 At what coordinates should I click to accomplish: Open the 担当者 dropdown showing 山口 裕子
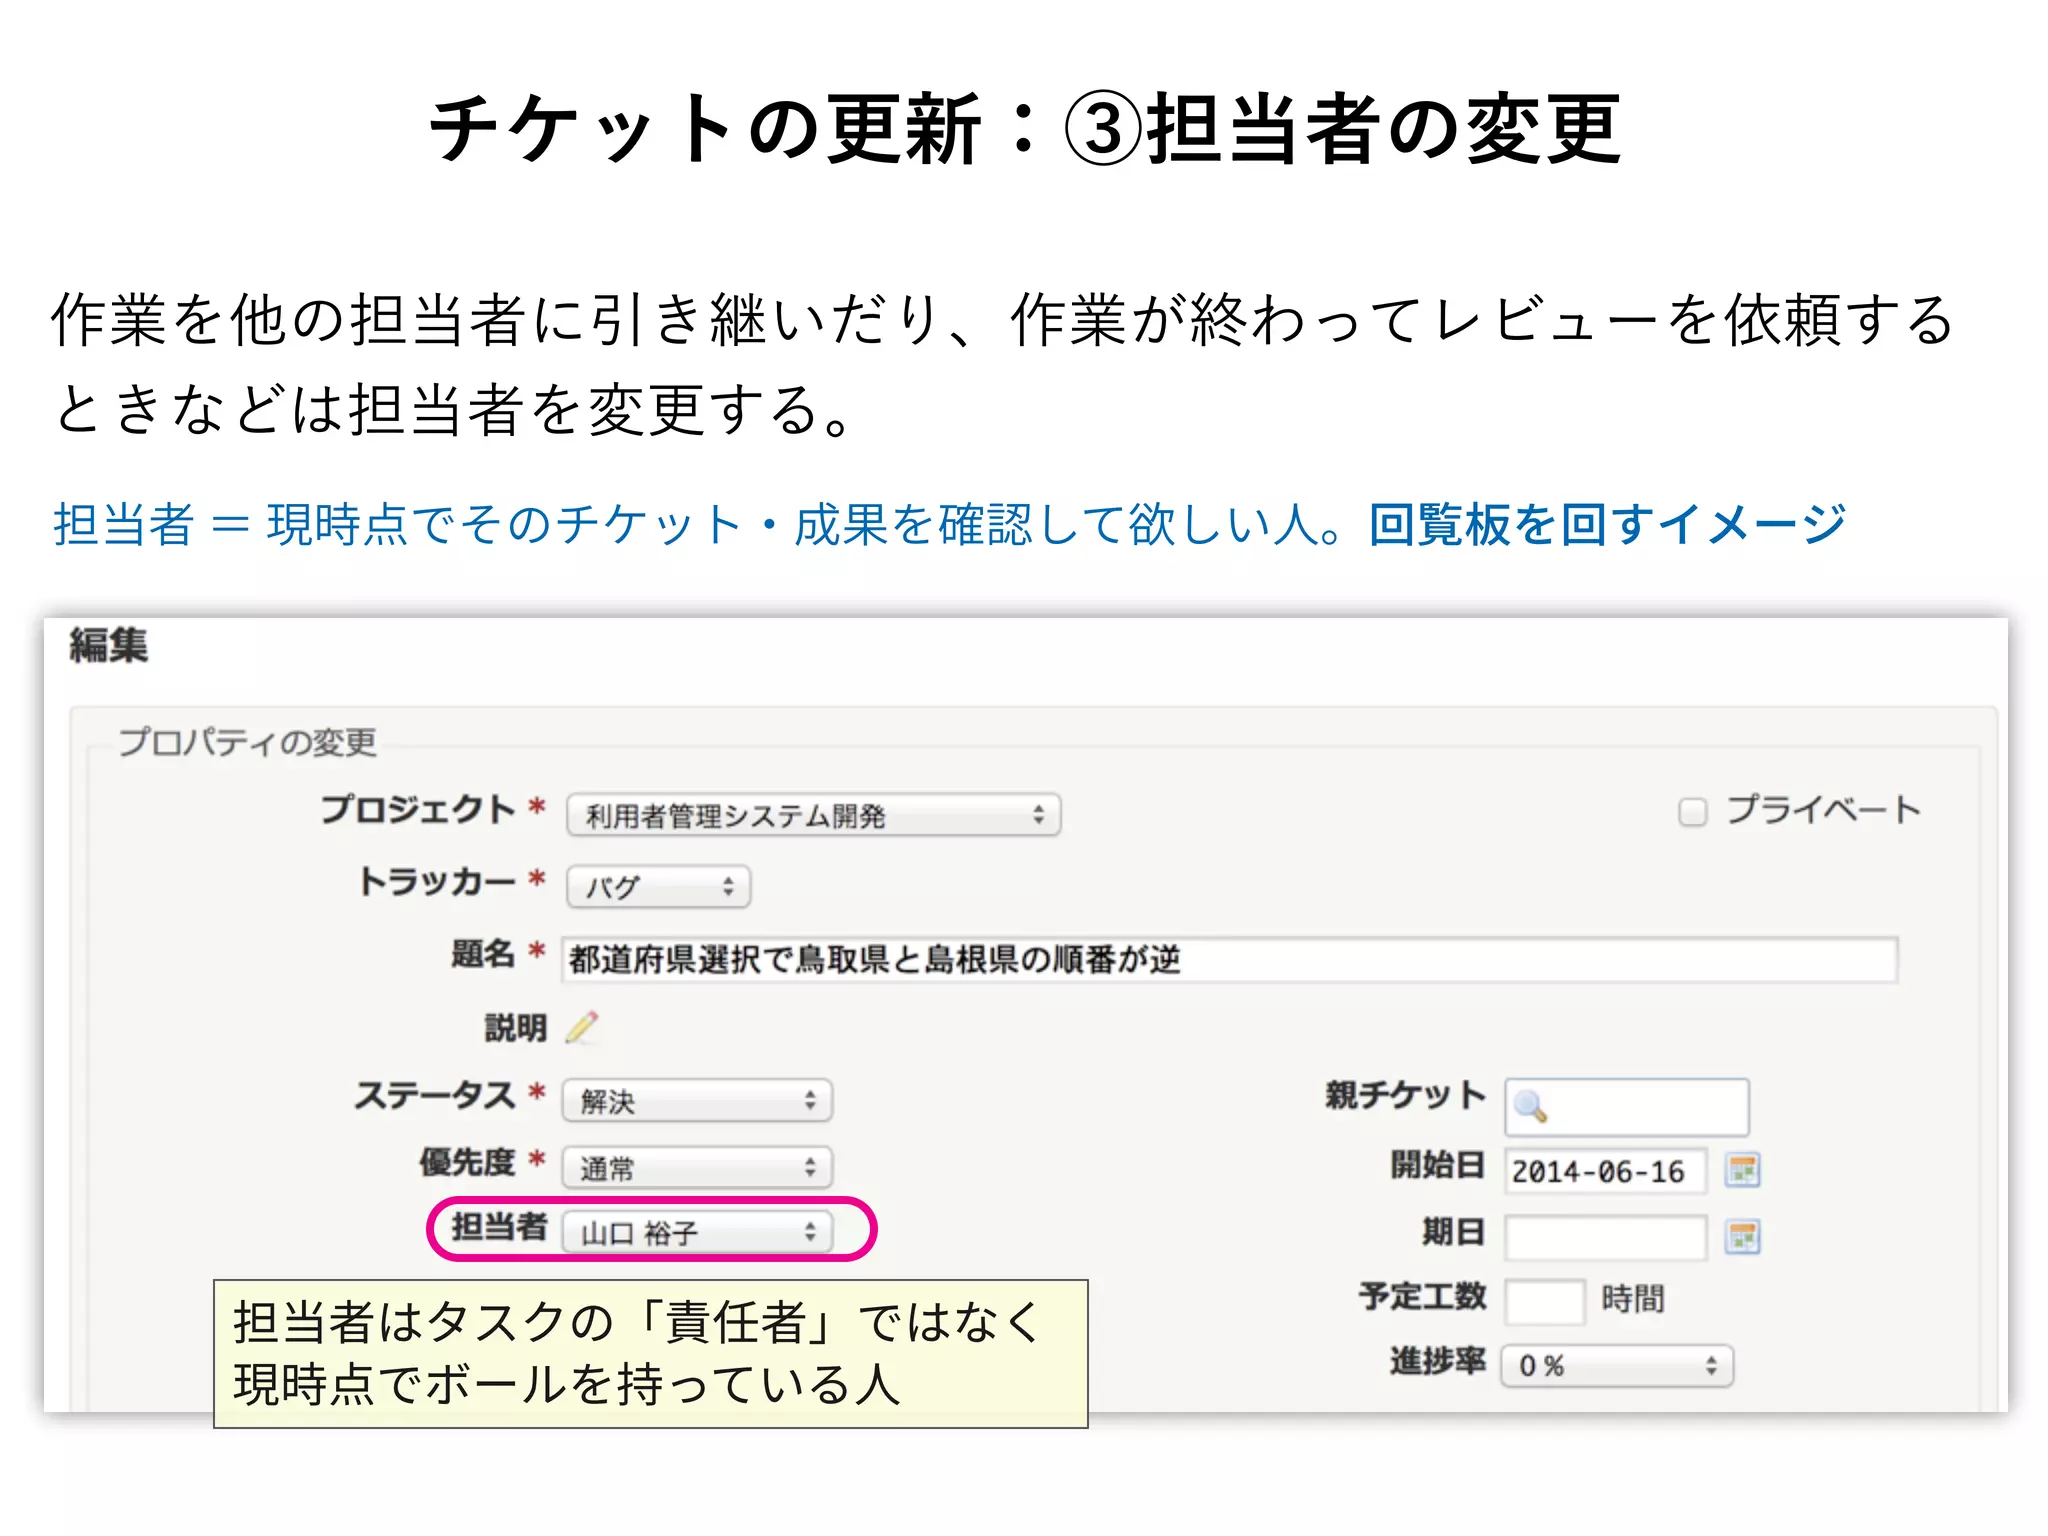click(697, 1231)
